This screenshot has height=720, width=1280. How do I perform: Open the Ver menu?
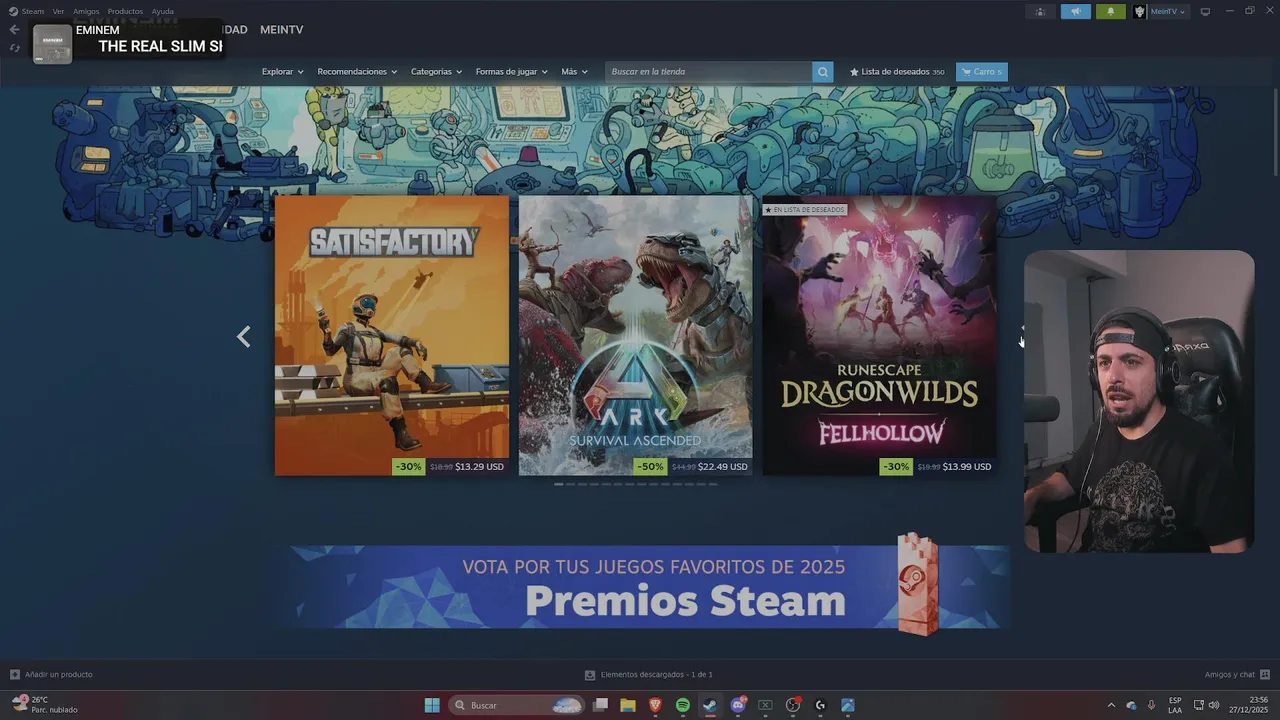click(x=58, y=11)
